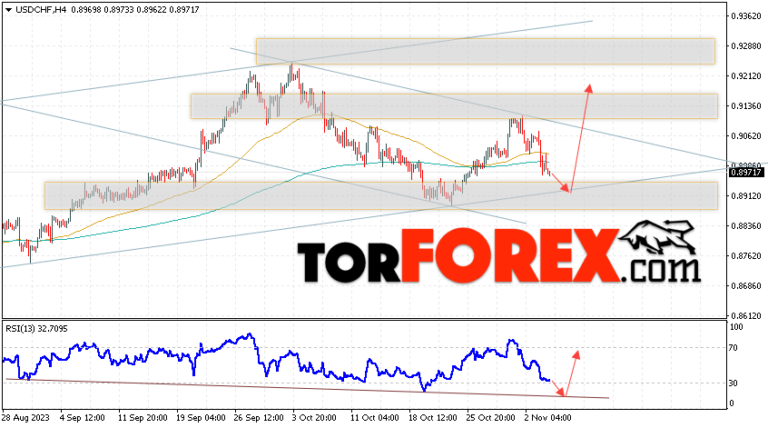This screenshot has width=768, height=428.
Task: Click the 0.93620 price axis label
Action: click(x=745, y=17)
